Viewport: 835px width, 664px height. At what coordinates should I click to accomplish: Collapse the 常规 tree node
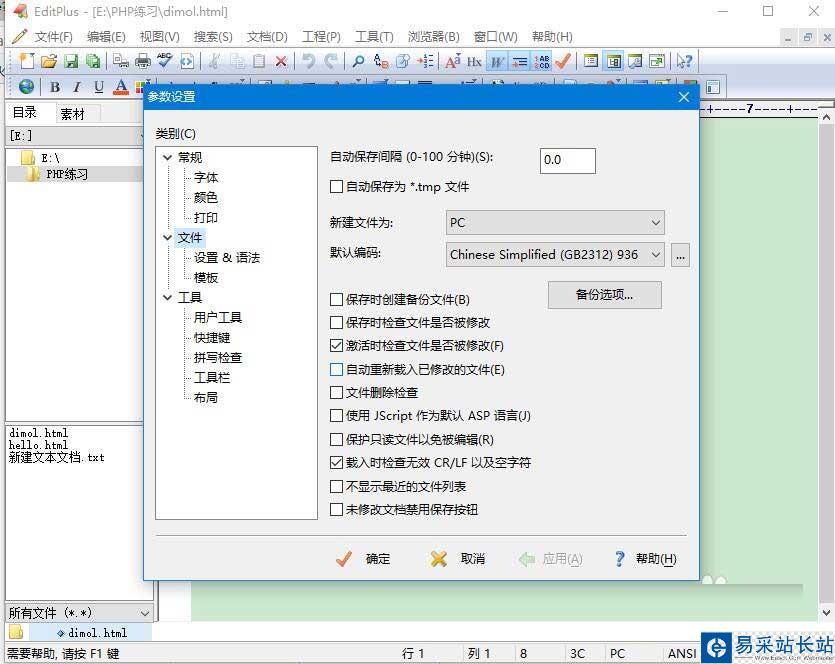click(168, 157)
